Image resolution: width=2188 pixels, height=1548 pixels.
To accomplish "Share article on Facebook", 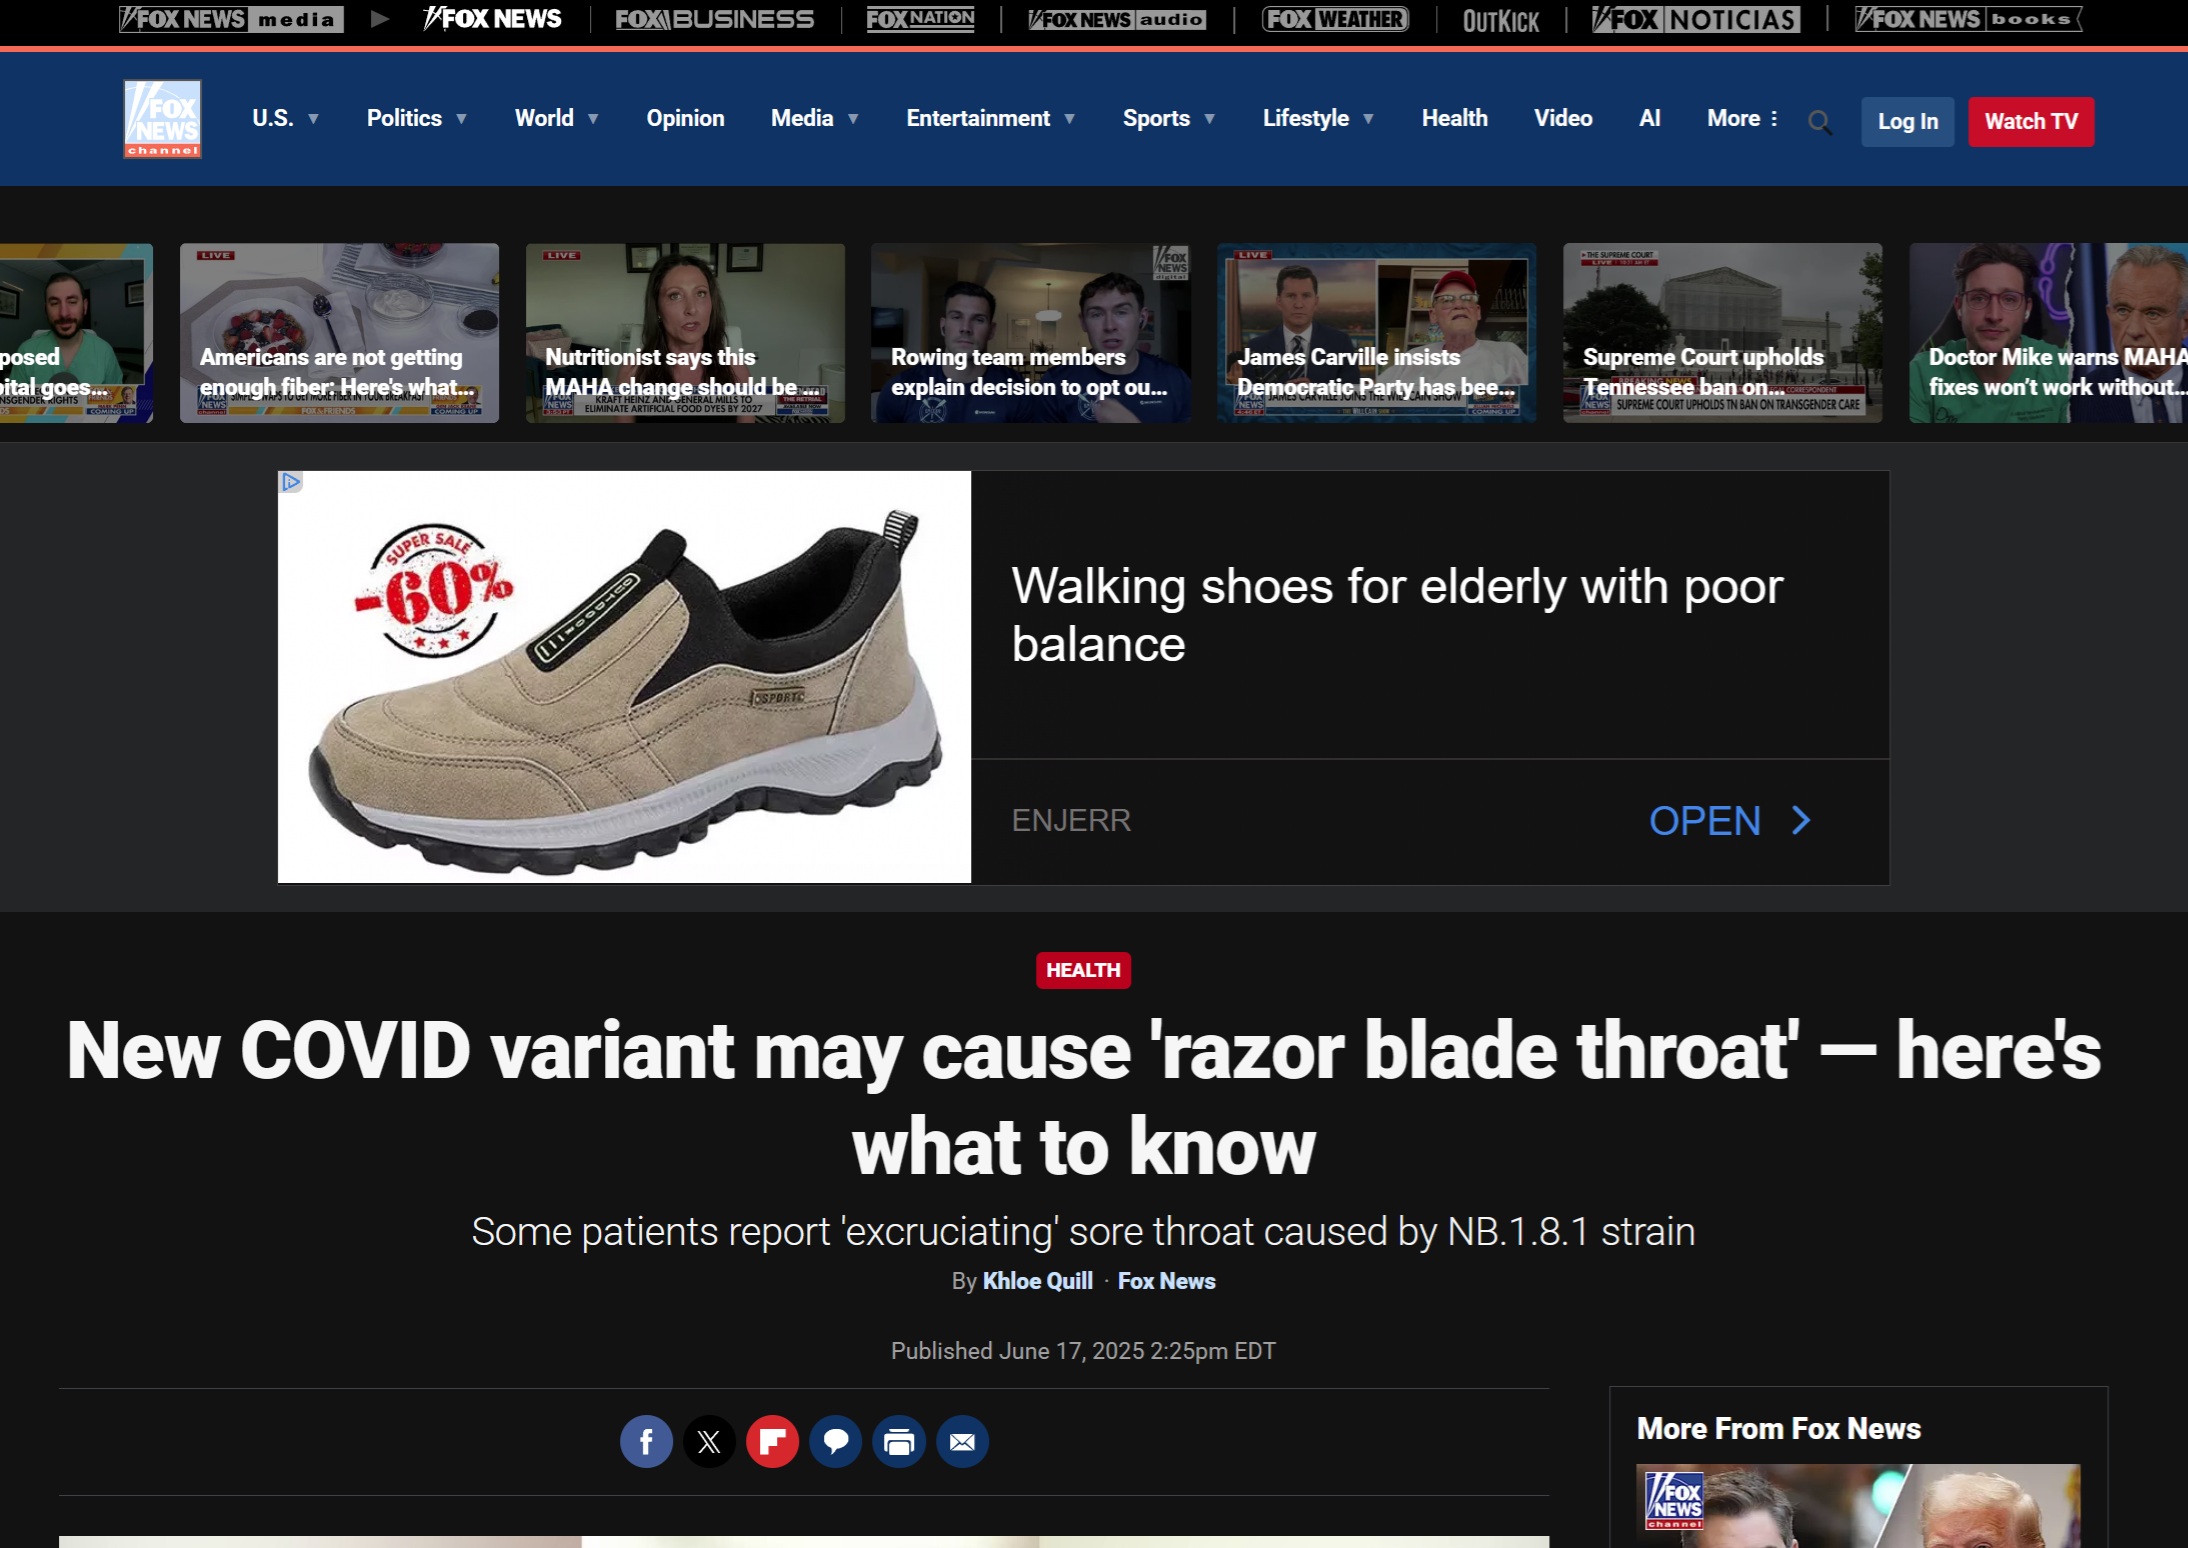I will point(646,1442).
